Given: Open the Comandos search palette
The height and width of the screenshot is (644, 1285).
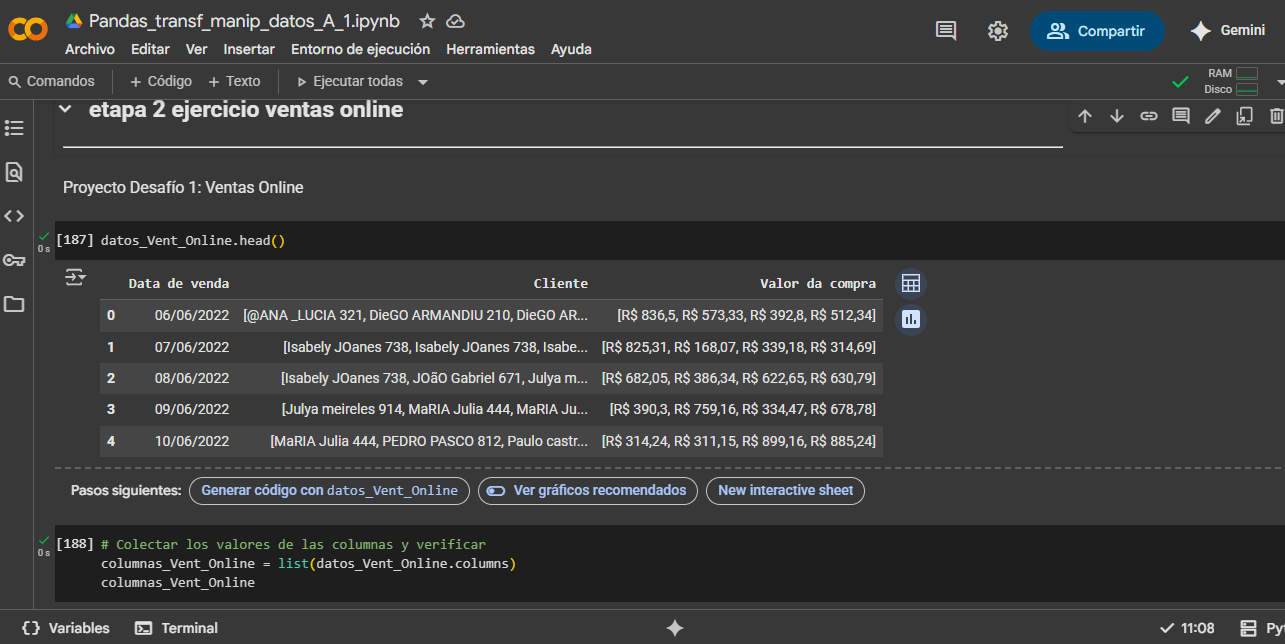Looking at the screenshot, I should (x=51, y=82).
